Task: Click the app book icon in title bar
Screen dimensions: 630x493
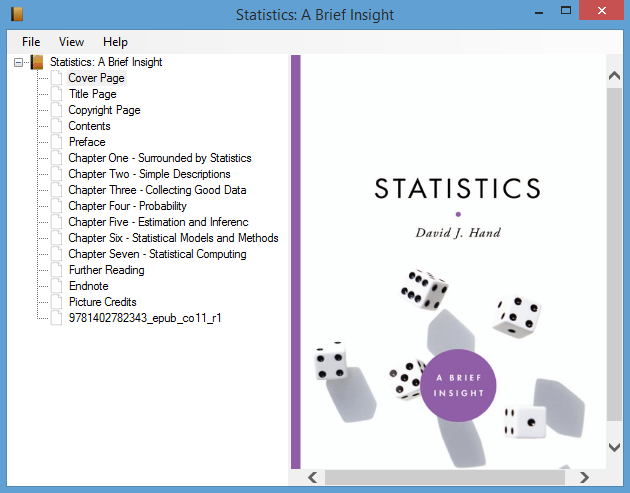Action: 17,14
